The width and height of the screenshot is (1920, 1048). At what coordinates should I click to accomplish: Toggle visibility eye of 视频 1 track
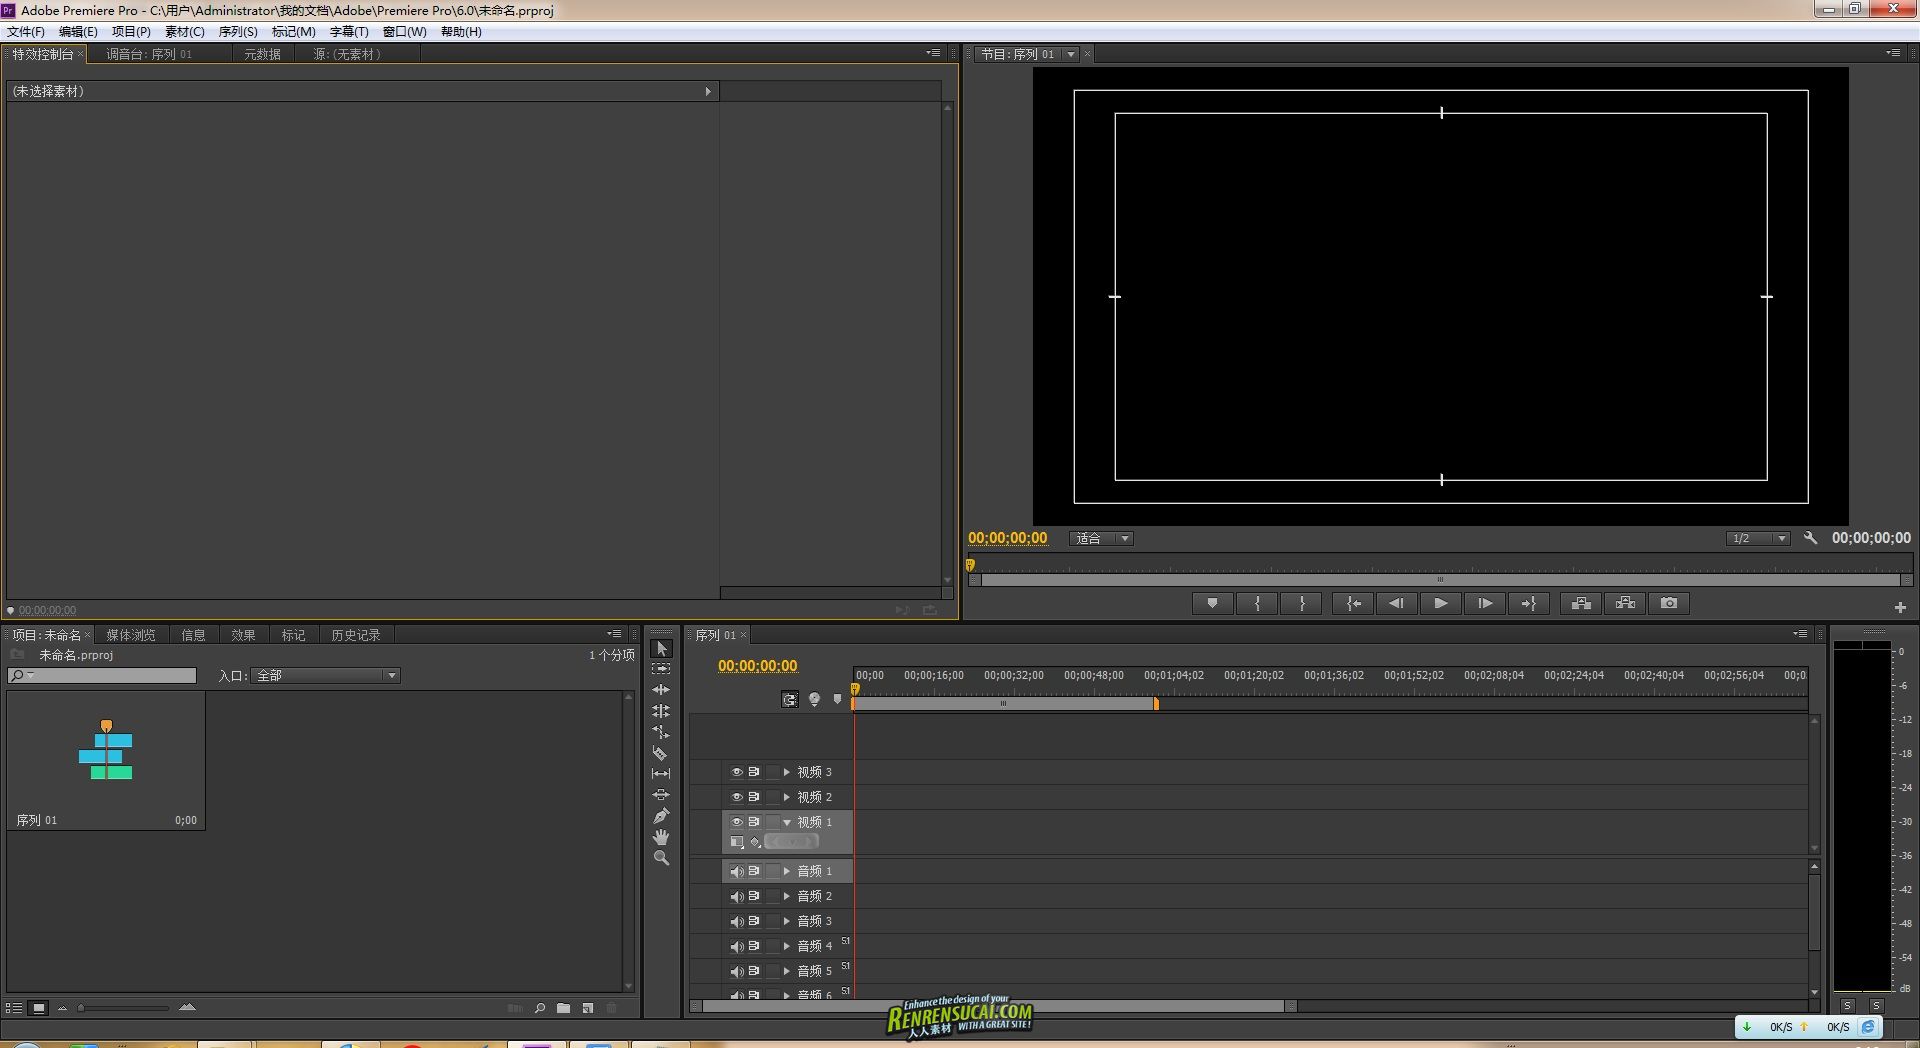(x=737, y=822)
